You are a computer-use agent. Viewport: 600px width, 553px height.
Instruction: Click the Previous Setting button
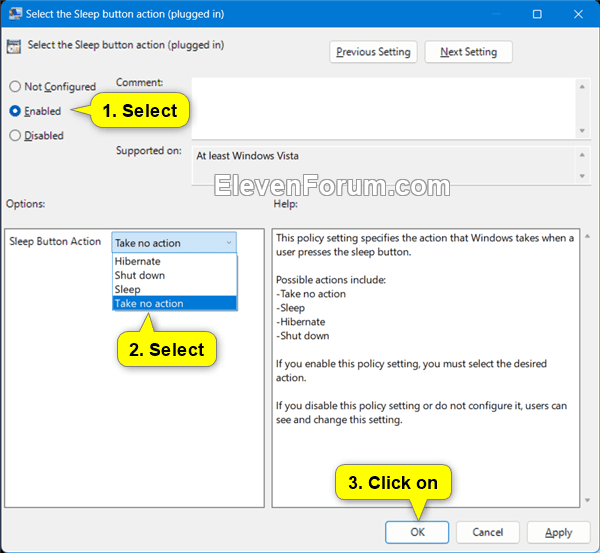373,52
